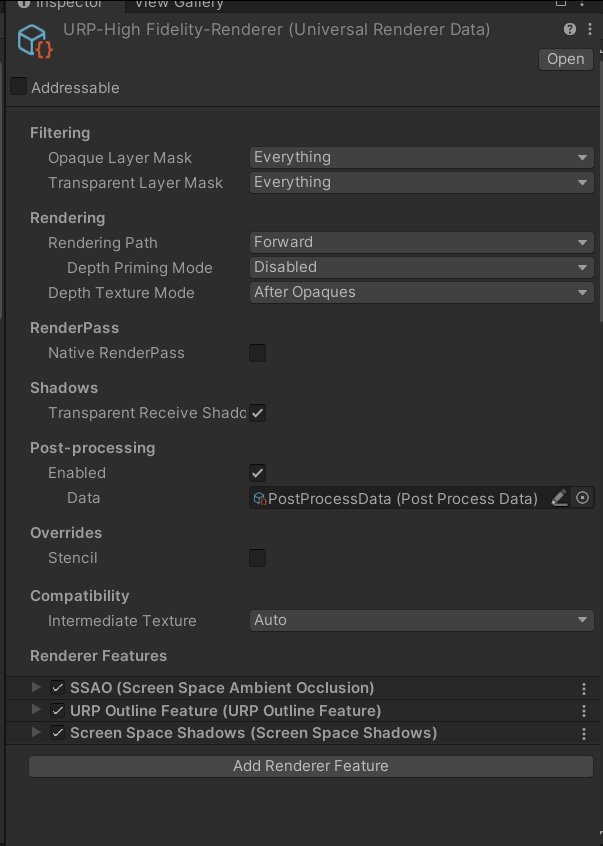603x846 pixels.
Task: Open the Opaque Layer Mask dropdown
Action: coord(420,157)
